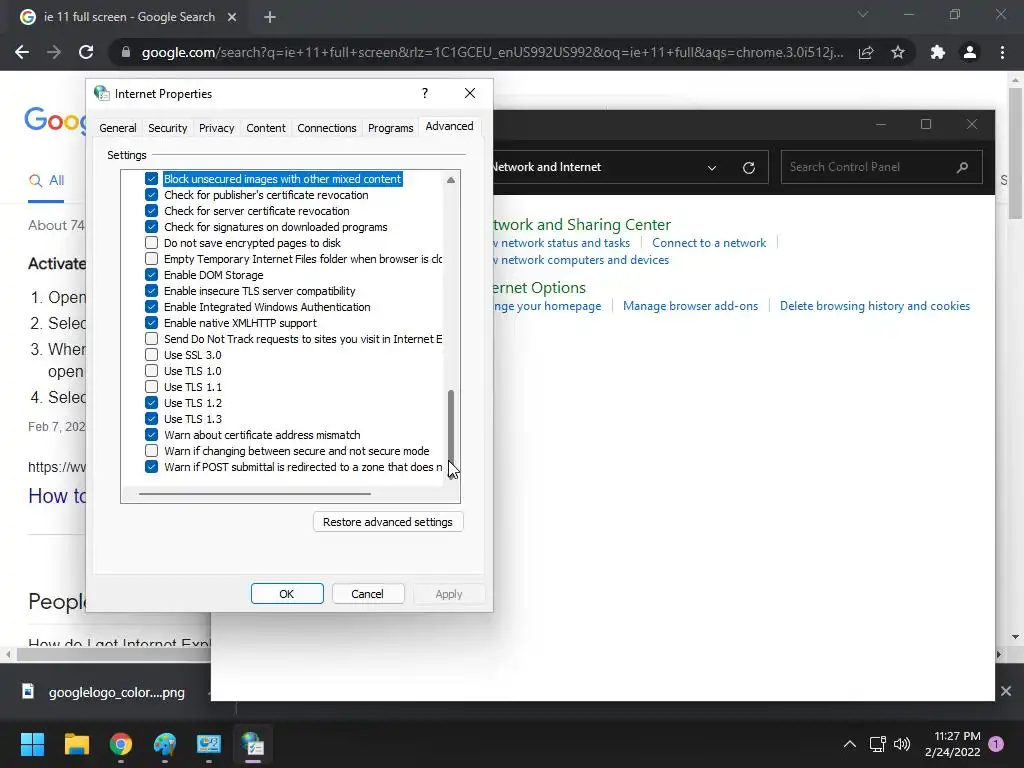Screen dimensions: 1024x768
Task: Enable Send Do Not Track requests
Action: coord(152,339)
